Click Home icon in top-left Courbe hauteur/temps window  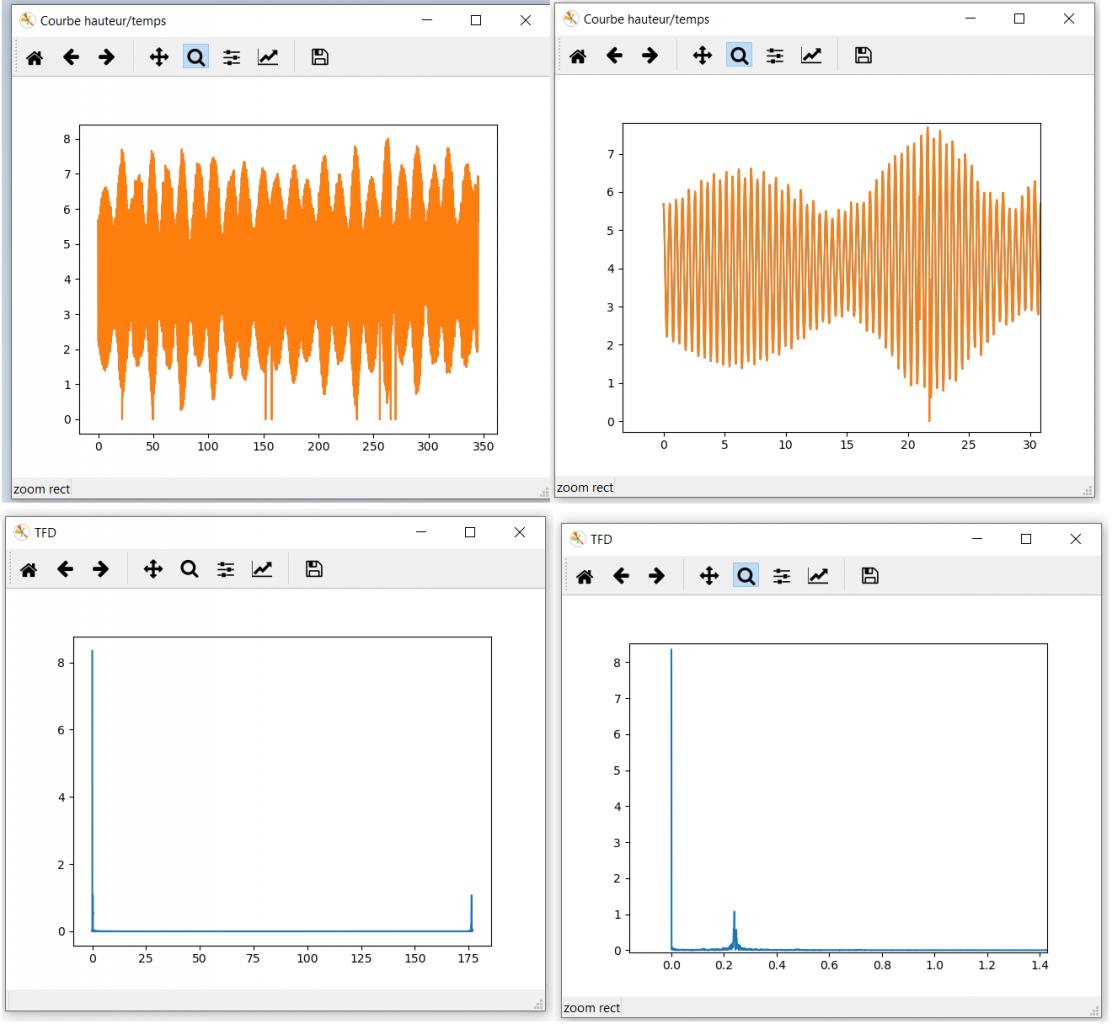(34, 57)
